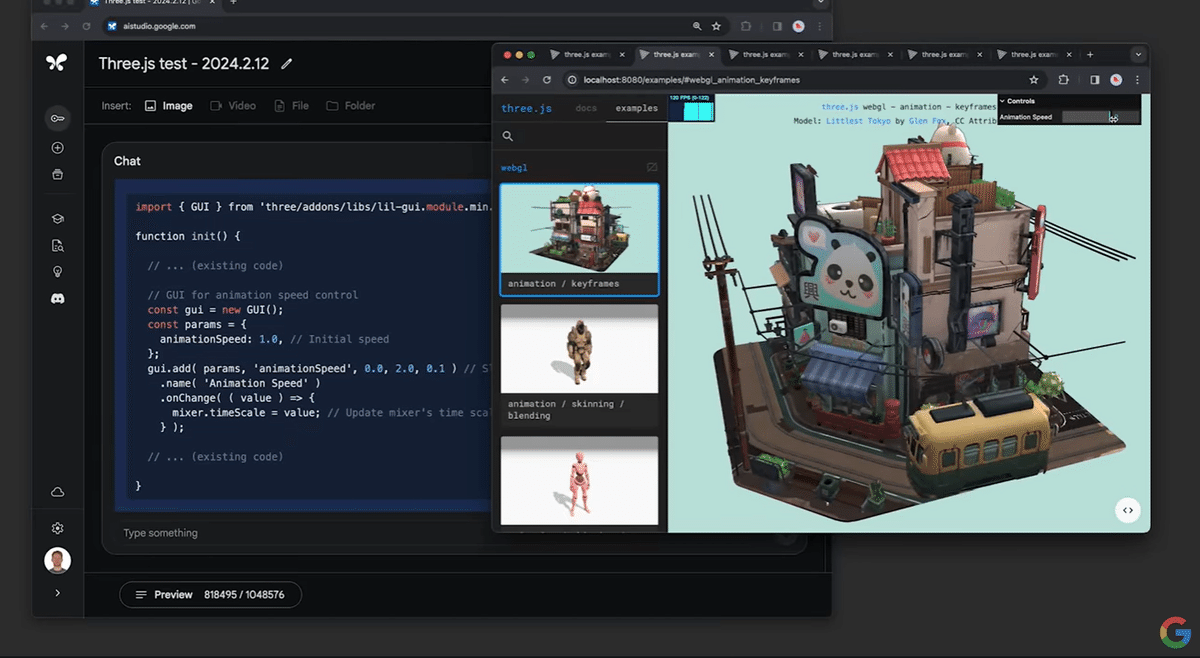1200x658 pixels.
Task: Bookmark the AI Studio page with star
Action: [x=717, y=26]
